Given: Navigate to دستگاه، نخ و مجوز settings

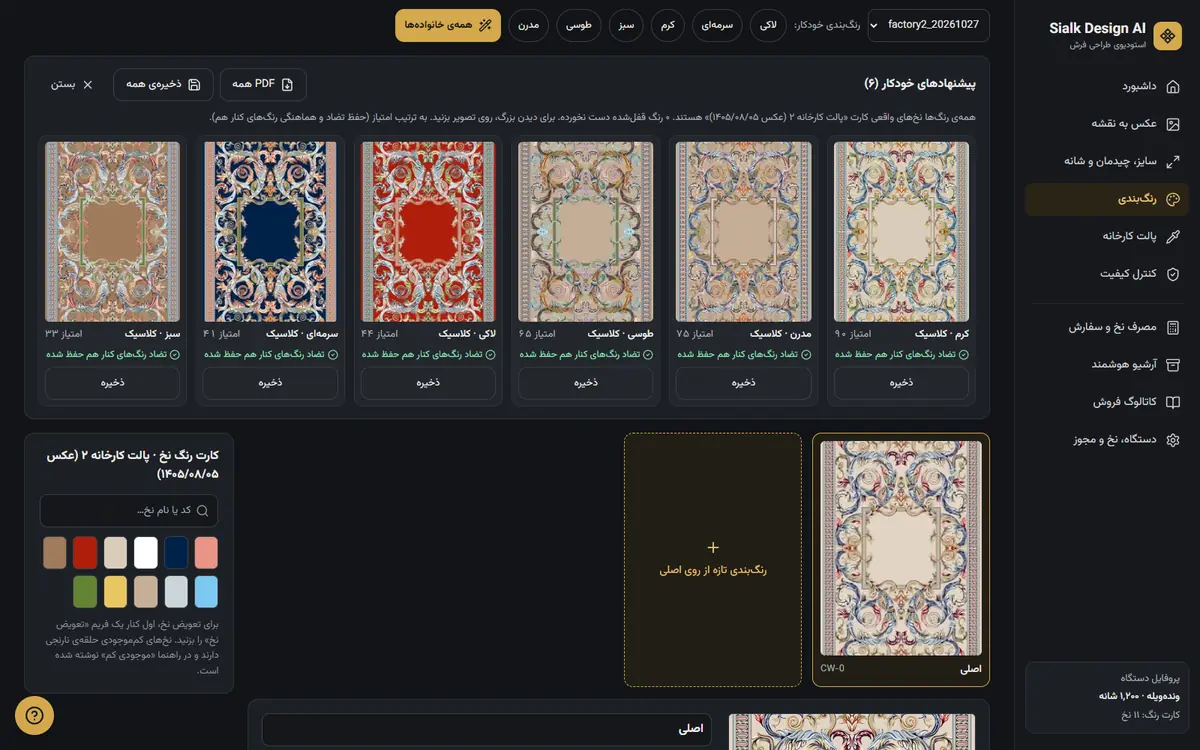Looking at the screenshot, I should [1107, 440].
